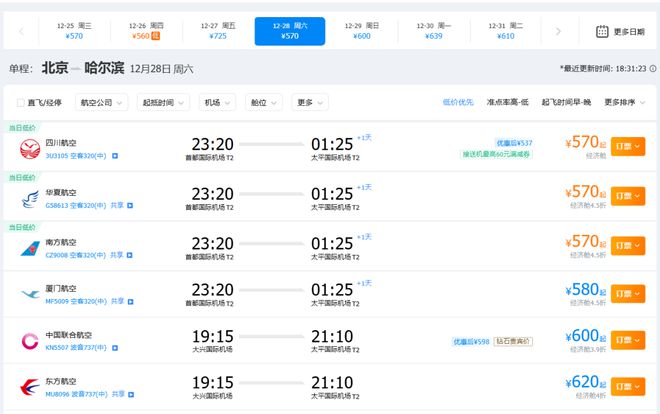Click the 南方航空 airline logo

tap(30, 249)
